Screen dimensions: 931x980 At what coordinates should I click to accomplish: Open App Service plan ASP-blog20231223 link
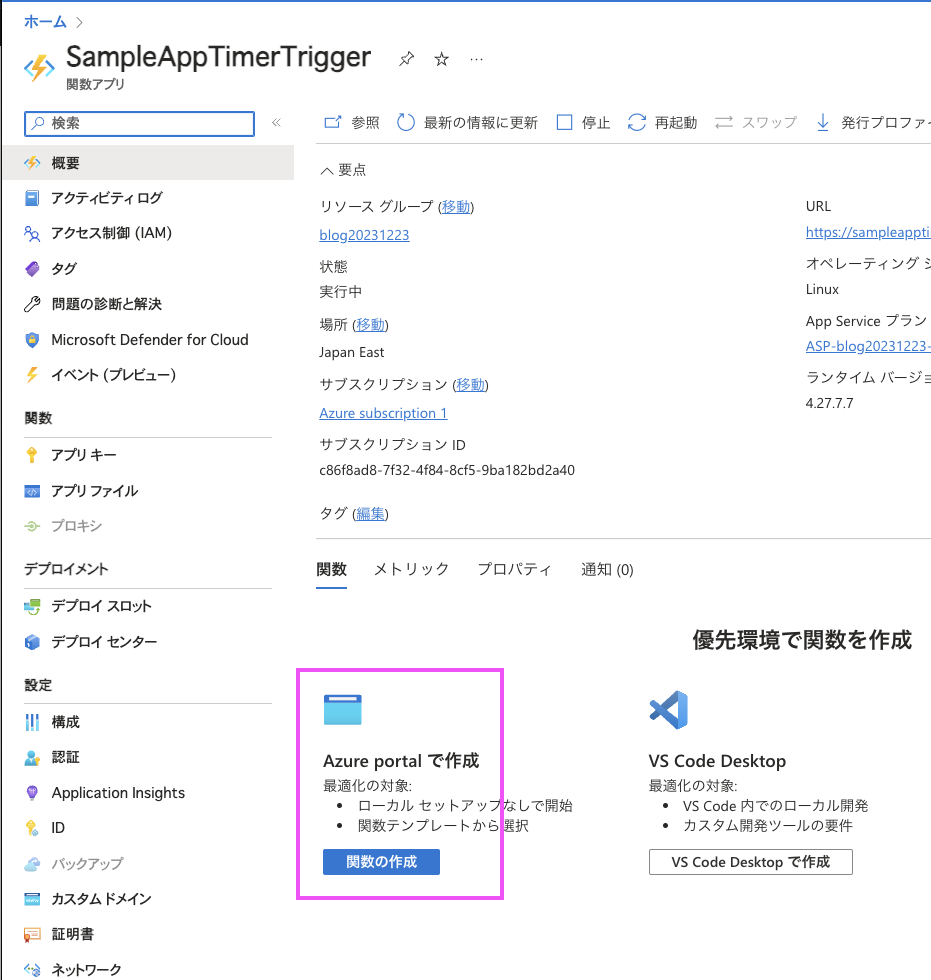pos(868,346)
